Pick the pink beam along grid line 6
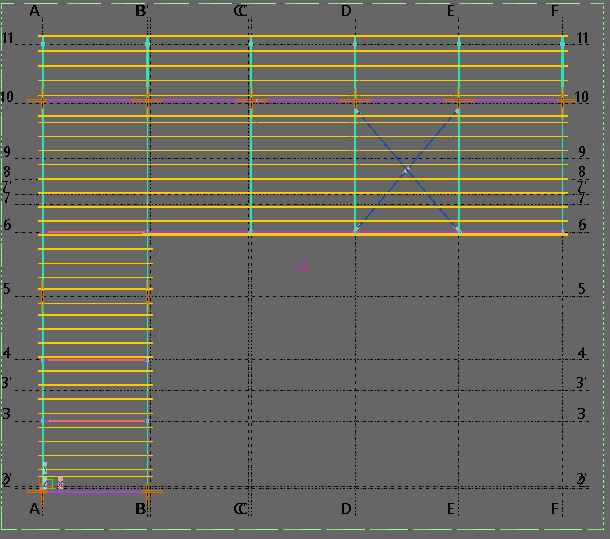610x539 pixels. [300, 233]
